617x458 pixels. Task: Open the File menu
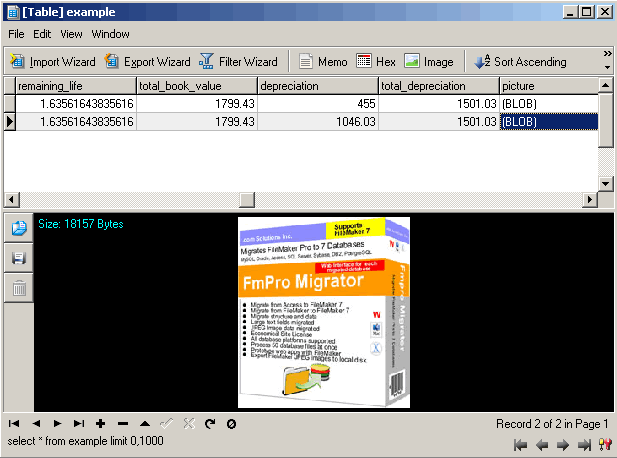coord(16,34)
